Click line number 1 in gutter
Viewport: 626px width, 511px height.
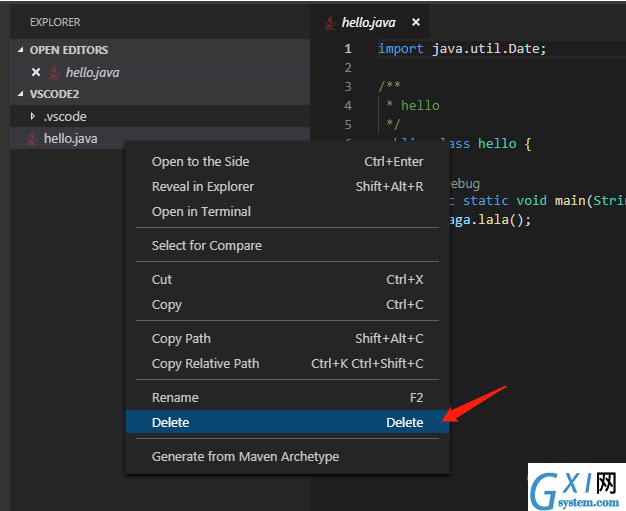click(x=348, y=49)
